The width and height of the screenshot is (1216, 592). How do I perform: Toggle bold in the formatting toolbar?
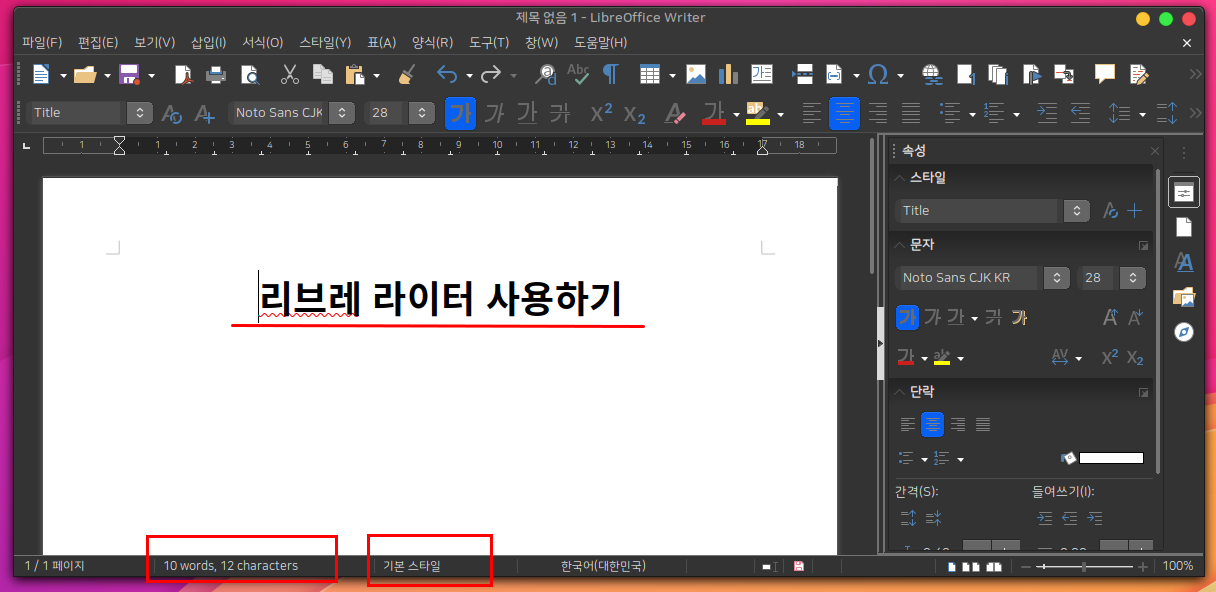coord(460,113)
